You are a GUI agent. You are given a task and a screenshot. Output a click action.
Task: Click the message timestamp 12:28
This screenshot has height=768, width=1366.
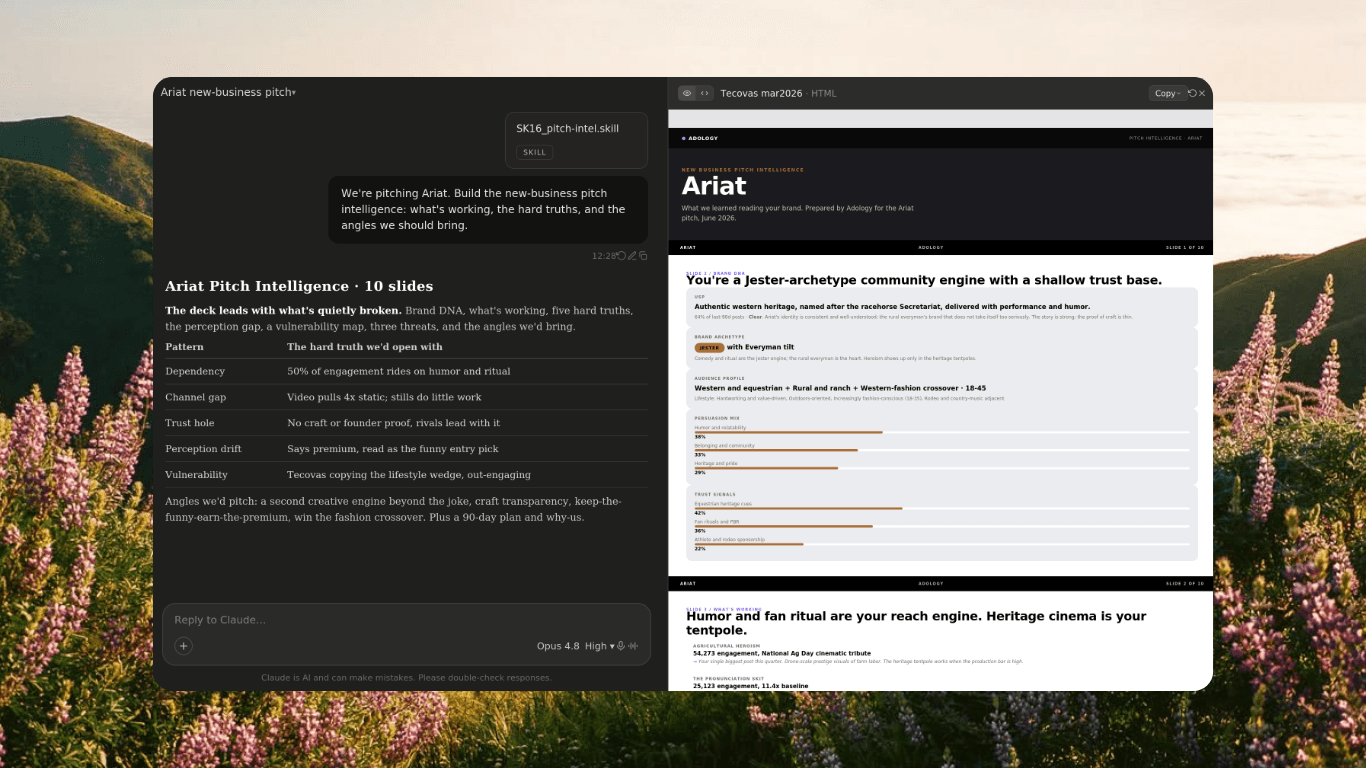(603, 256)
